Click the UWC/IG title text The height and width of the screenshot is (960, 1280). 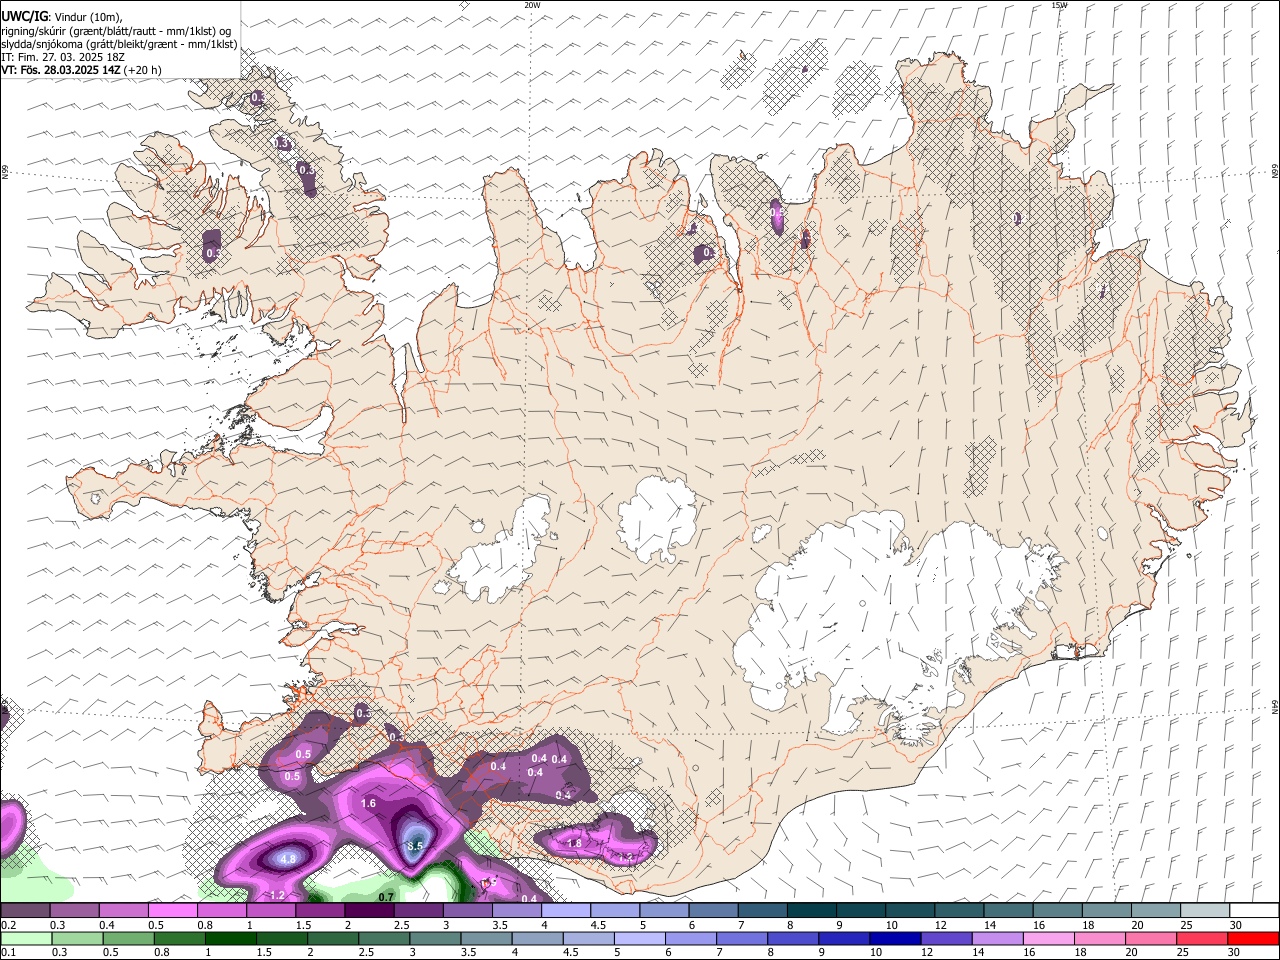24,16
